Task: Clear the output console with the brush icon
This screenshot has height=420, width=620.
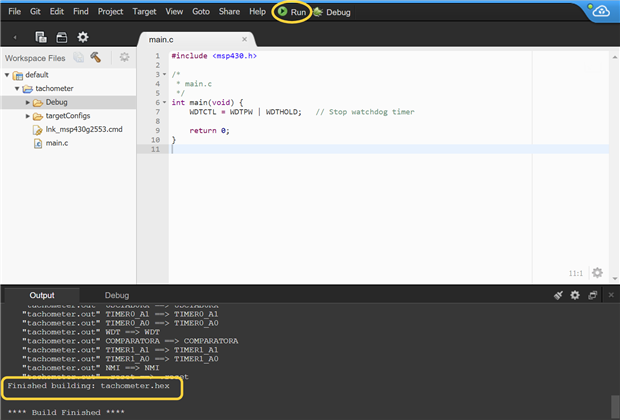Action: tap(558, 295)
